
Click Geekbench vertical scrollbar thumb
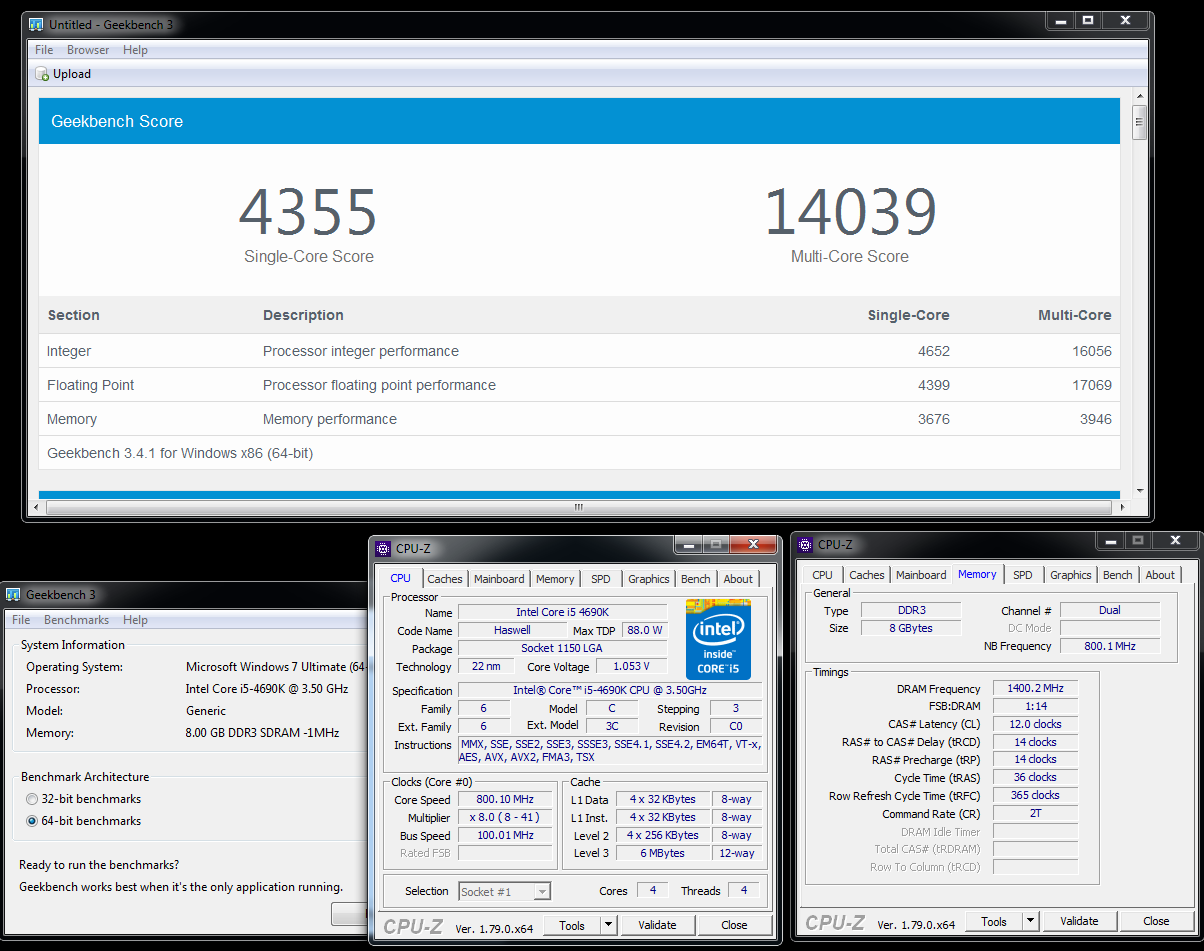tap(1139, 122)
